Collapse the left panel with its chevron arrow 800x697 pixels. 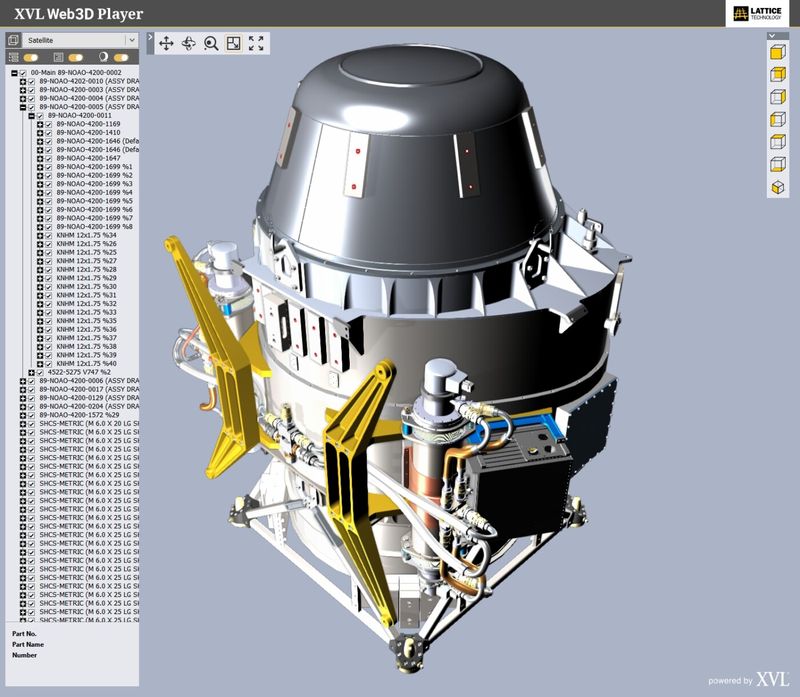click(x=151, y=37)
